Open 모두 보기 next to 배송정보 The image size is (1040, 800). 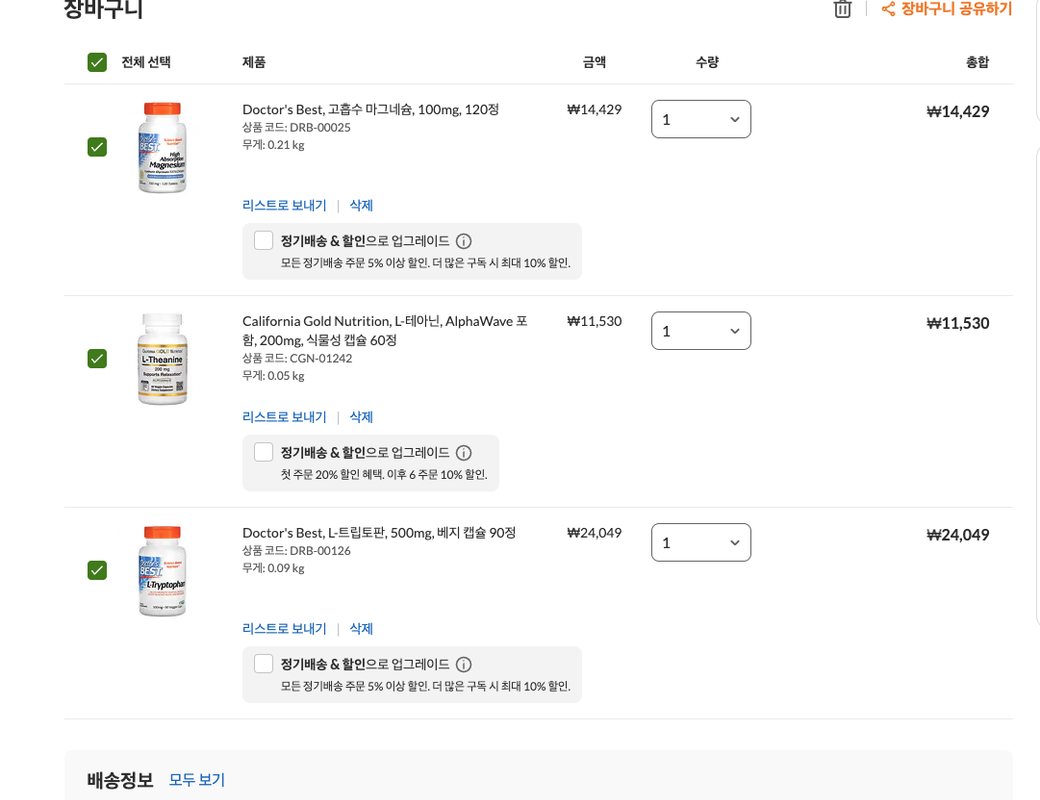click(197, 780)
